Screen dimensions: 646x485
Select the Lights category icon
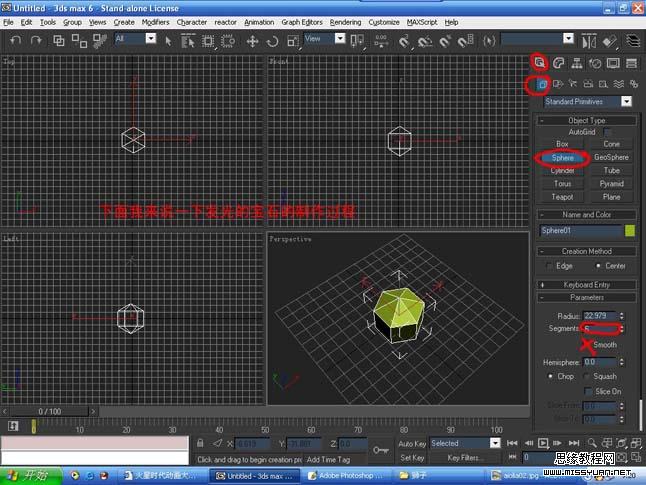coord(573,84)
